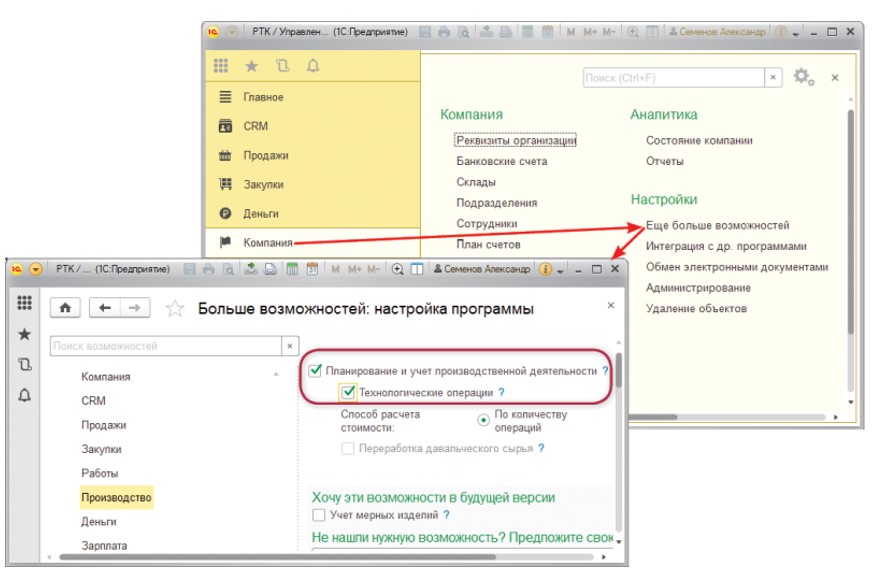Viewport: 874px width, 576px height.
Task: Click the Реквизиты организации link
Action: [516, 141]
